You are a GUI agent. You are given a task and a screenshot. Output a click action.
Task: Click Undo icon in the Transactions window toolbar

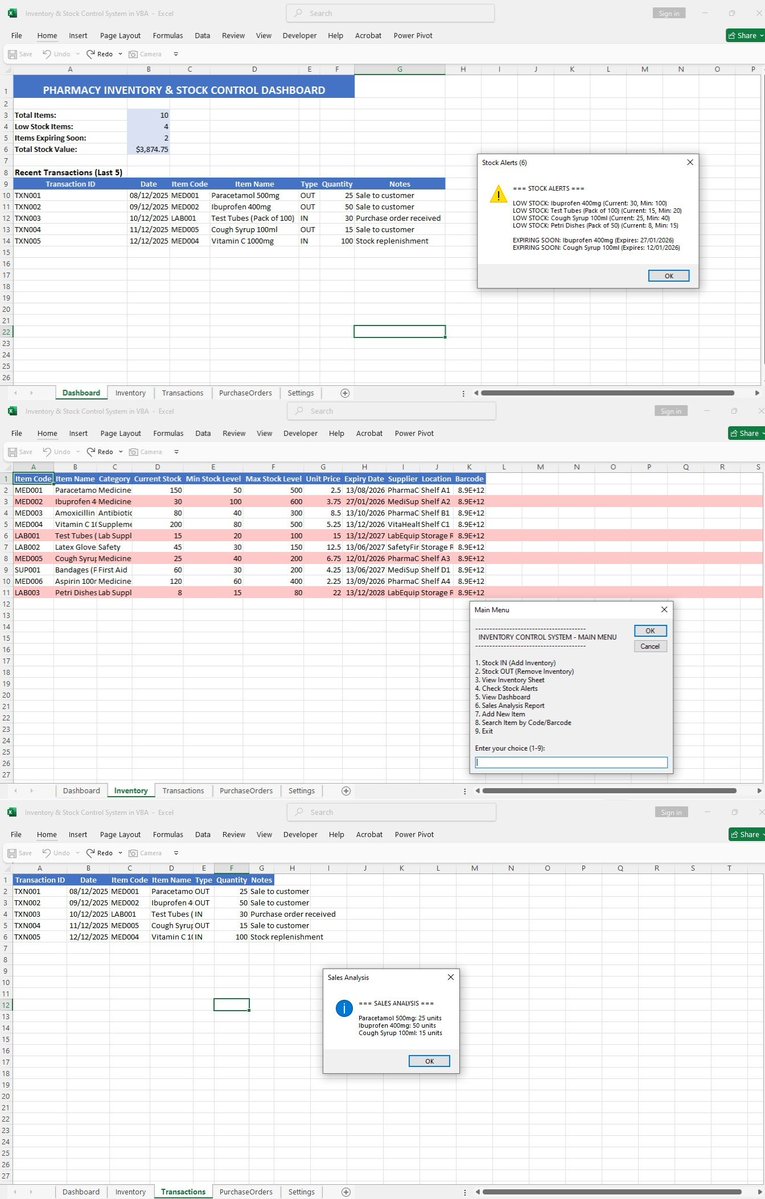pyautogui.click(x=47, y=853)
